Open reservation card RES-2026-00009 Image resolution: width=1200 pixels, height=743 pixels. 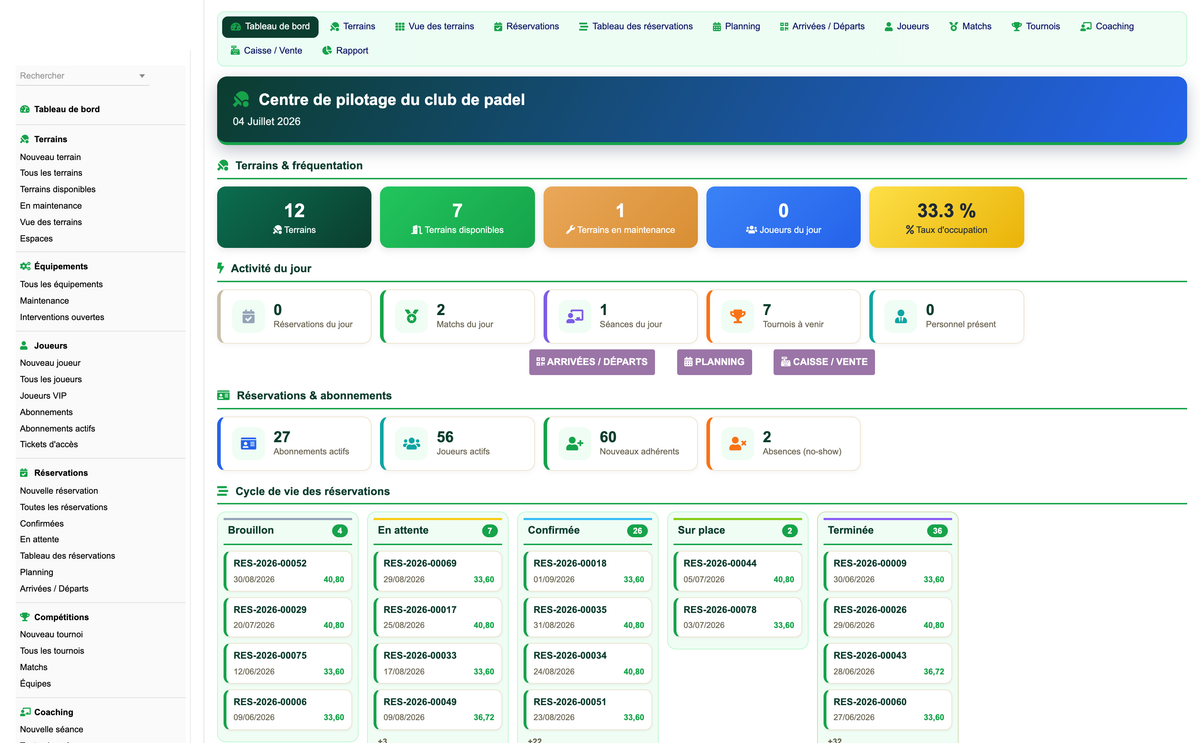(x=888, y=571)
